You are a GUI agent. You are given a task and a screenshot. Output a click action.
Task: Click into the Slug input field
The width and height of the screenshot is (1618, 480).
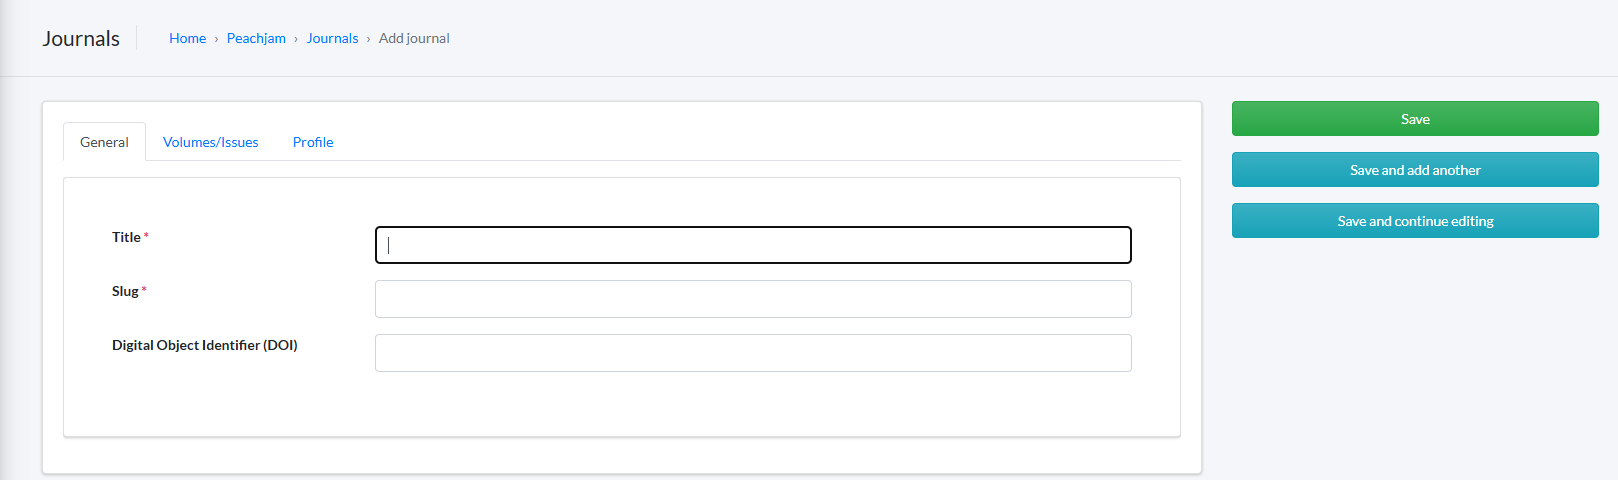[753, 299]
